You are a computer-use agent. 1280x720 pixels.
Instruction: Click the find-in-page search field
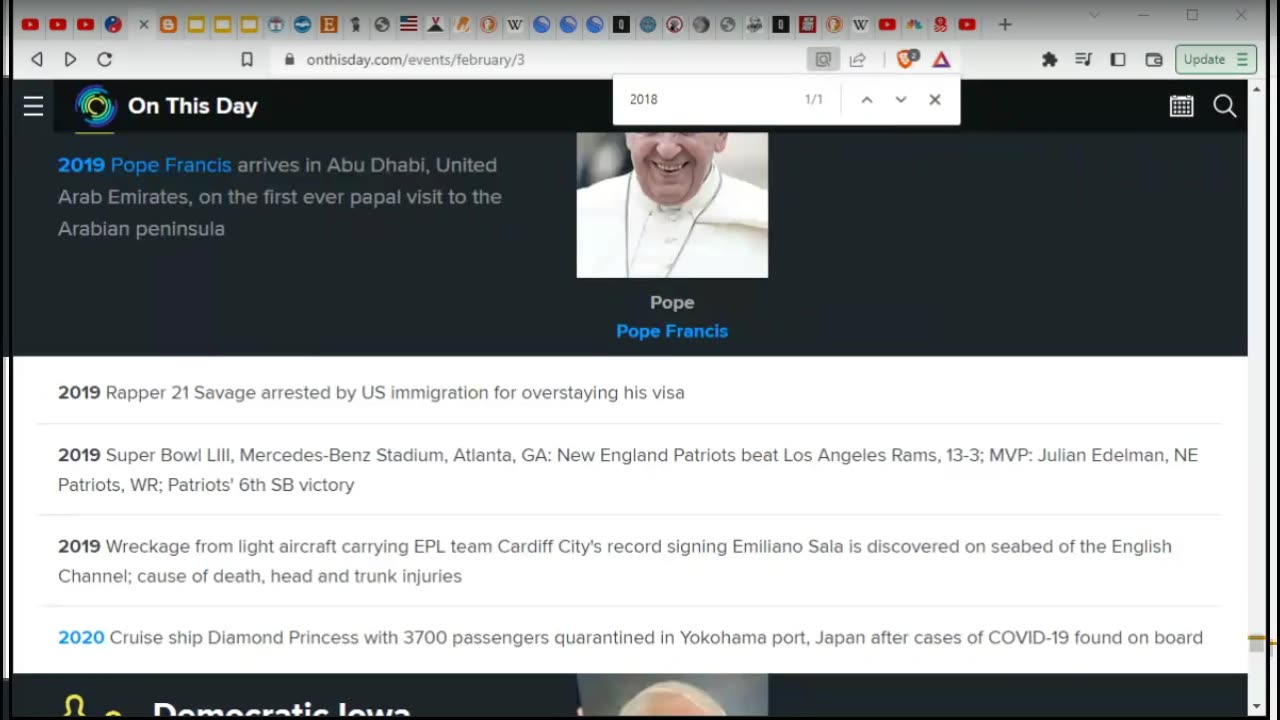(x=710, y=99)
